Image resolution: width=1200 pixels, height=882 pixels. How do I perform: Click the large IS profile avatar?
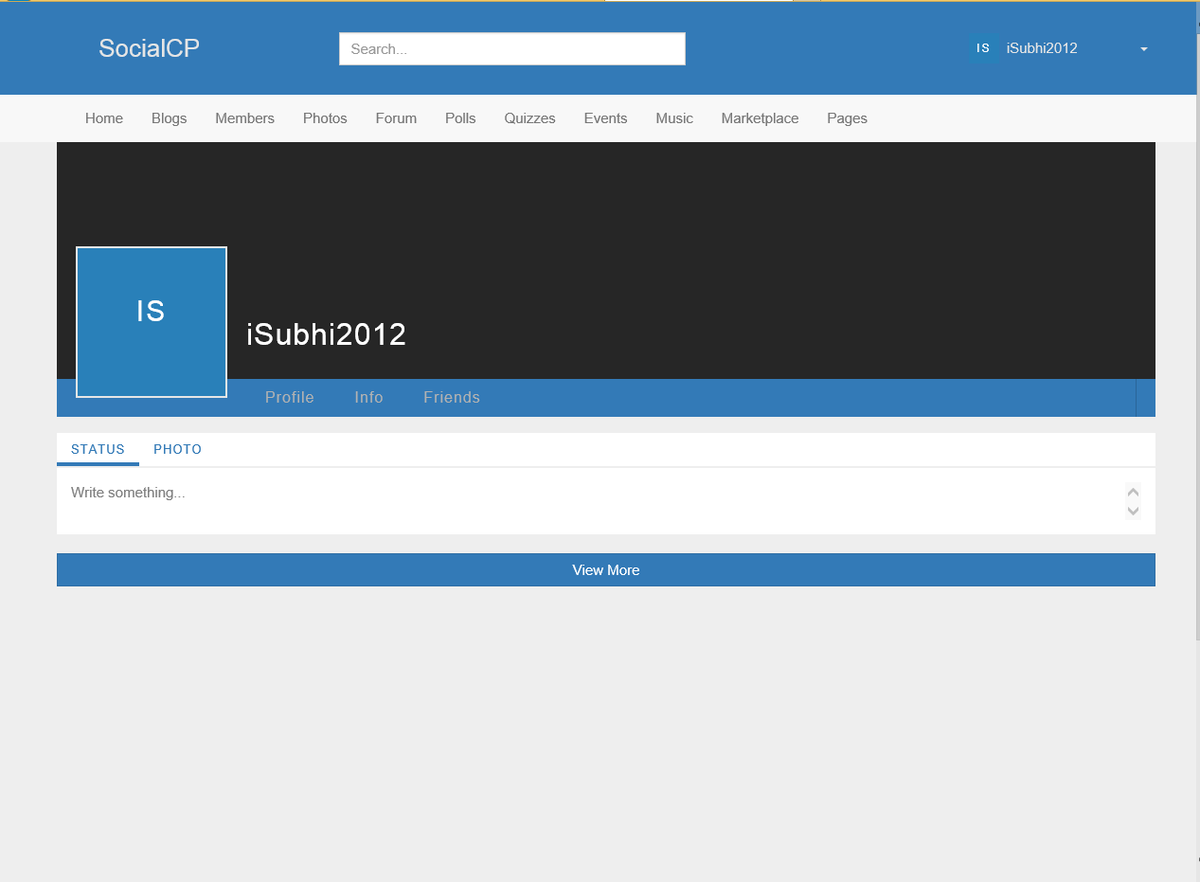[151, 321]
